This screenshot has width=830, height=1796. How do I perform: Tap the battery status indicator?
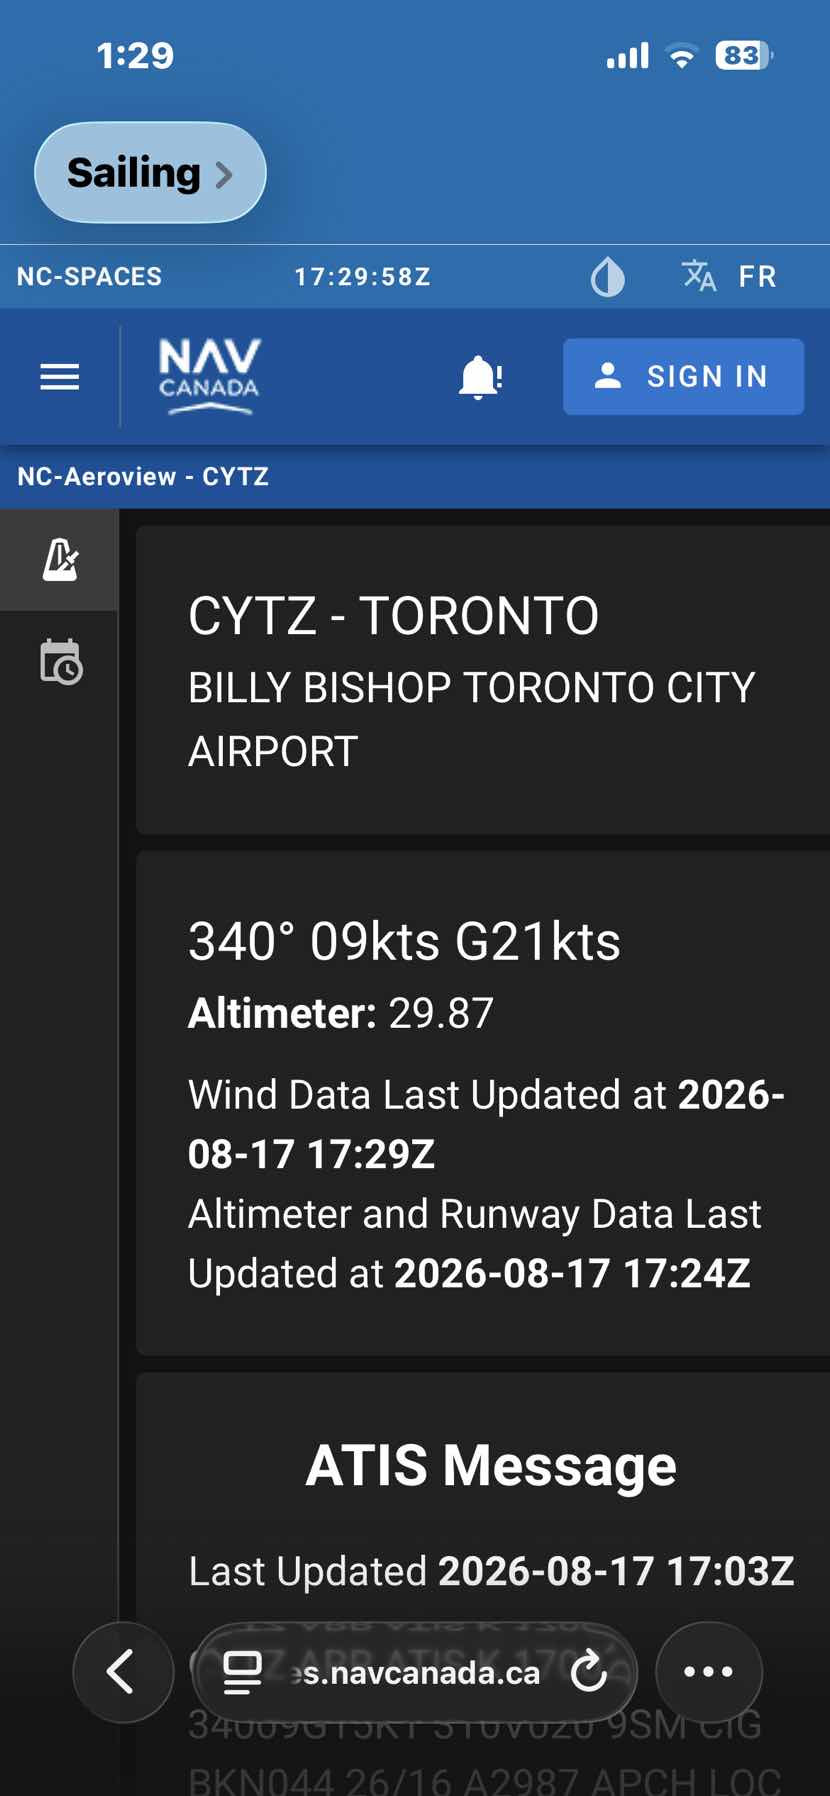pyautogui.click(x=744, y=56)
